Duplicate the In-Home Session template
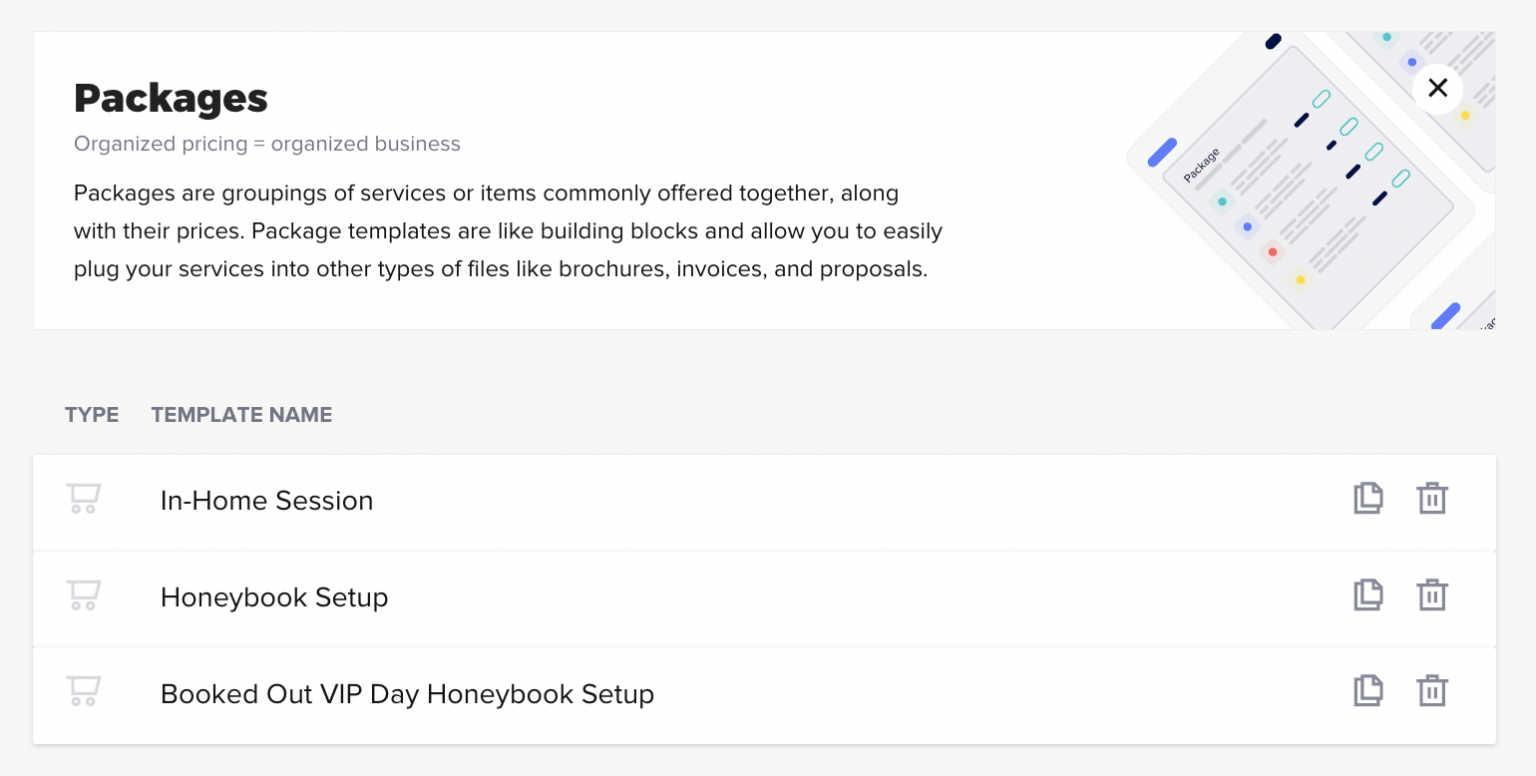The height and width of the screenshot is (776, 1536). (x=1369, y=498)
